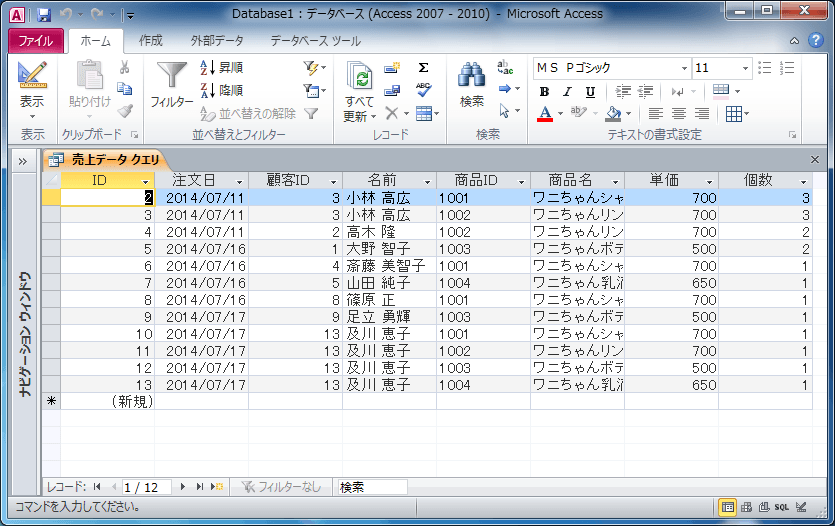The height and width of the screenshot is (526, 835).
Task: Open the 注文日 column dropdown arrow
Action: (239, 182)
